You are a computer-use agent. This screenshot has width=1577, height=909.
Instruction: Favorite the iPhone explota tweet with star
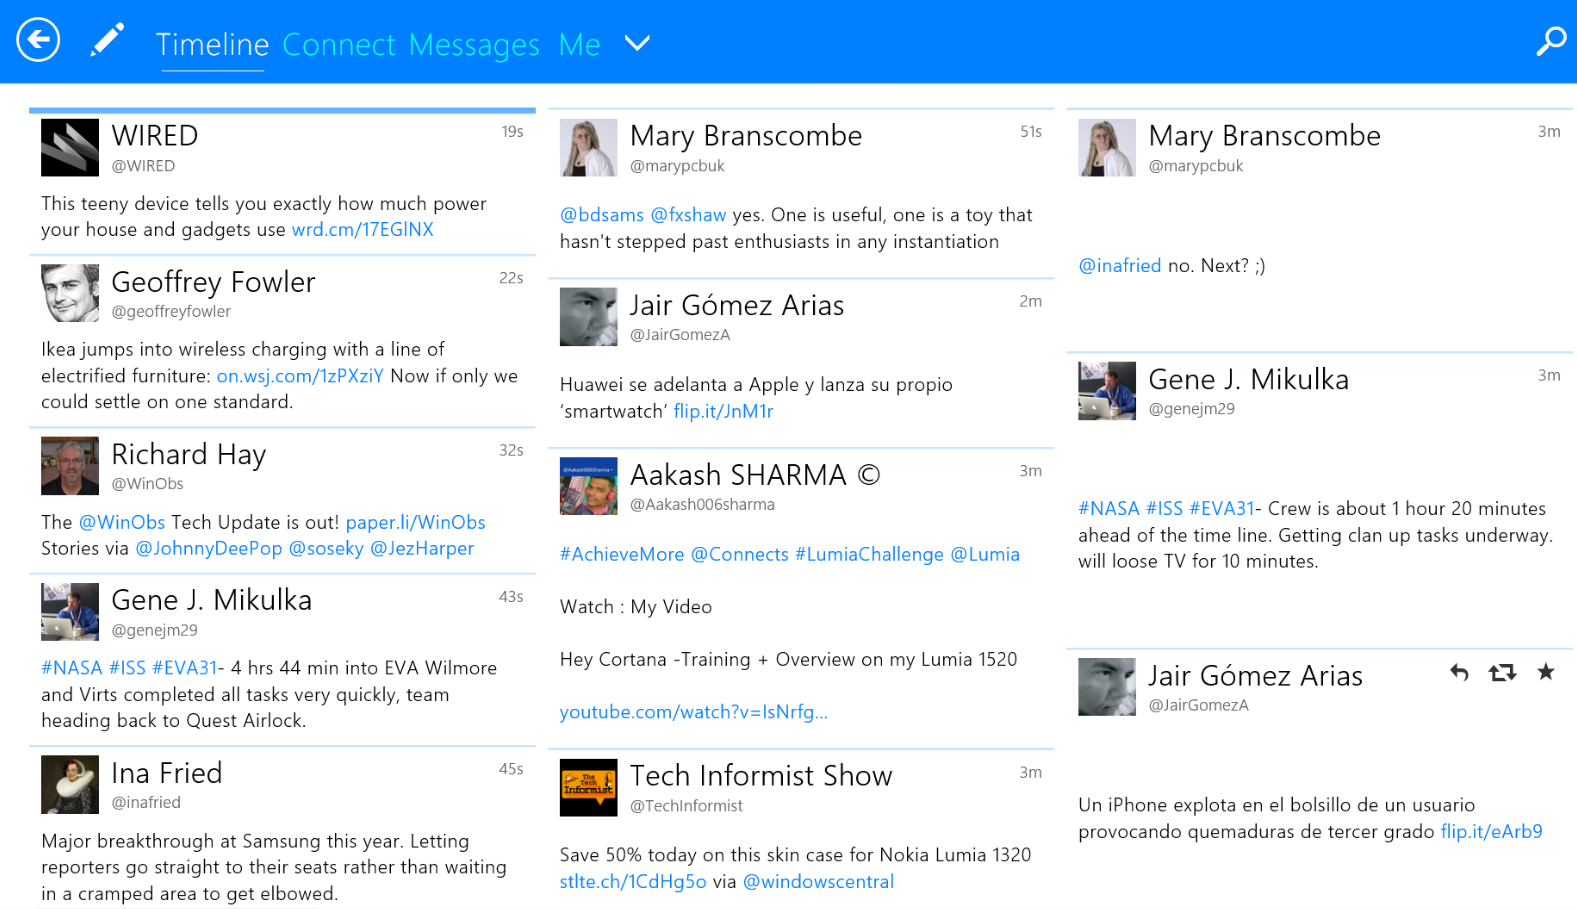(1546, 672)
